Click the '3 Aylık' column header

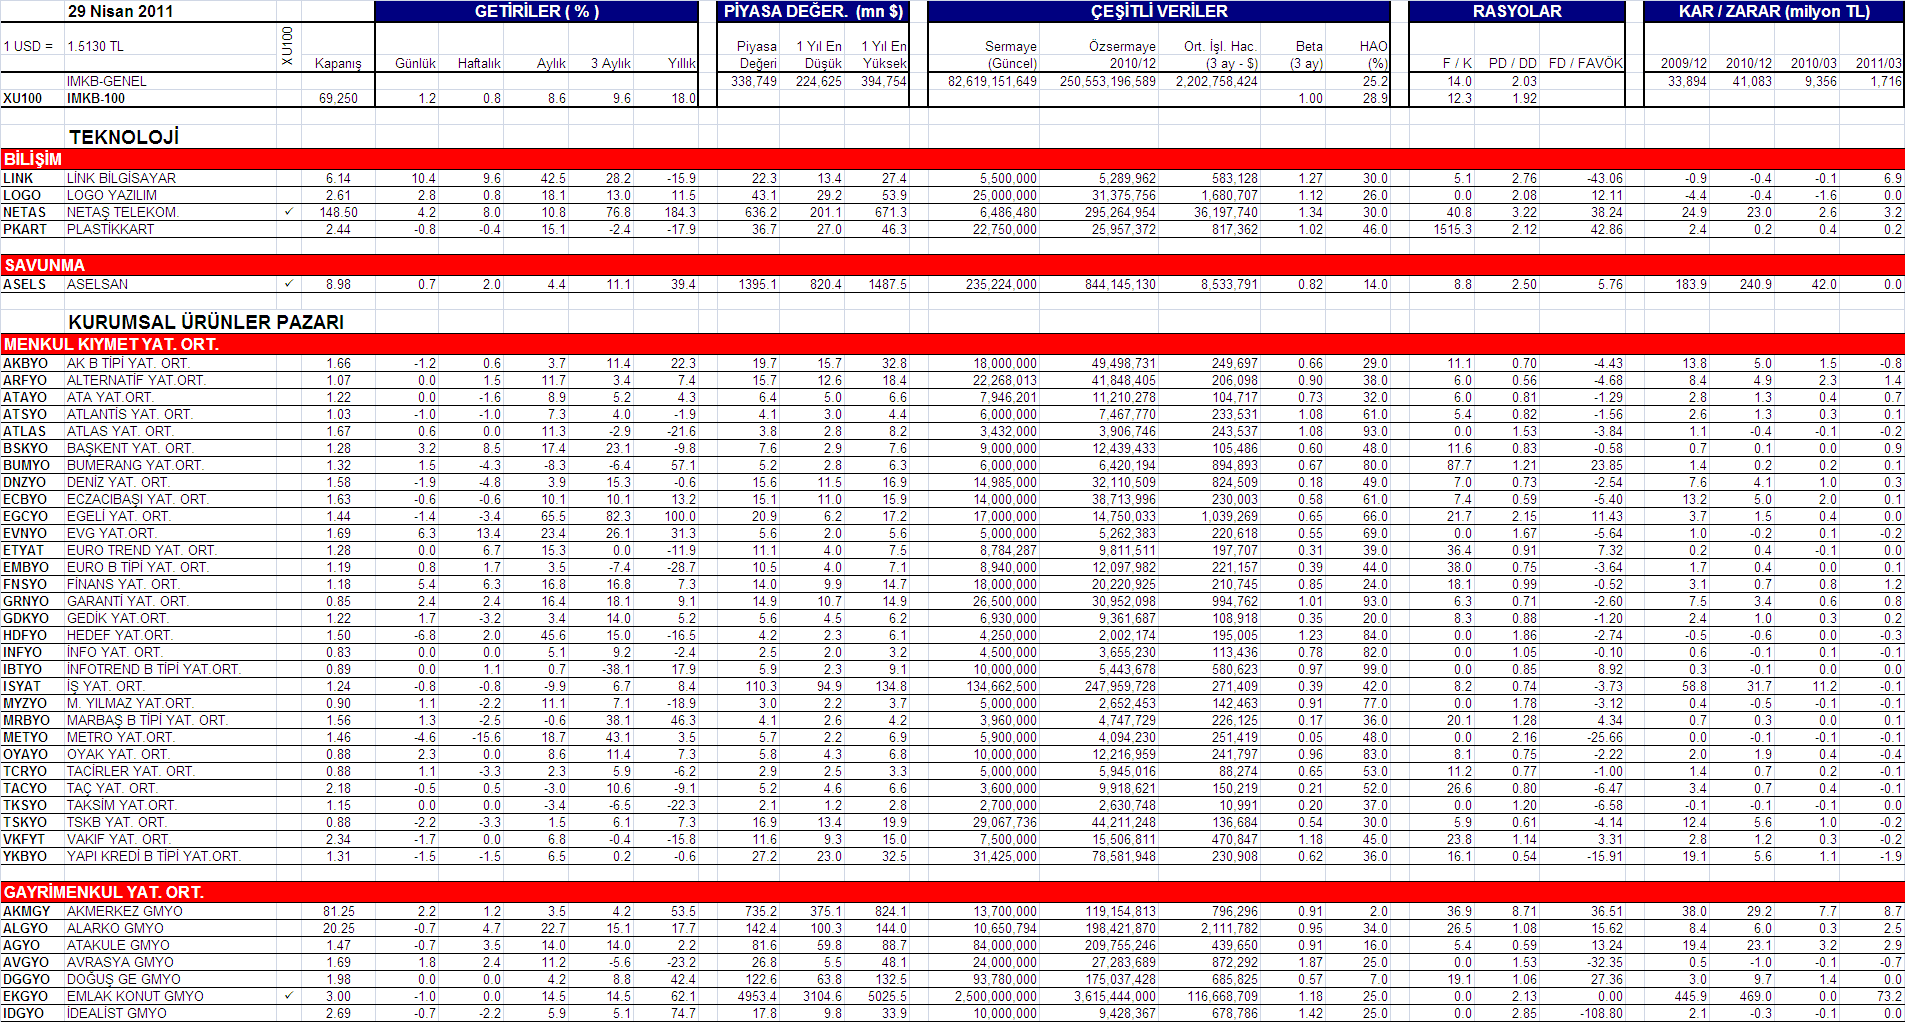pos(610,63)
